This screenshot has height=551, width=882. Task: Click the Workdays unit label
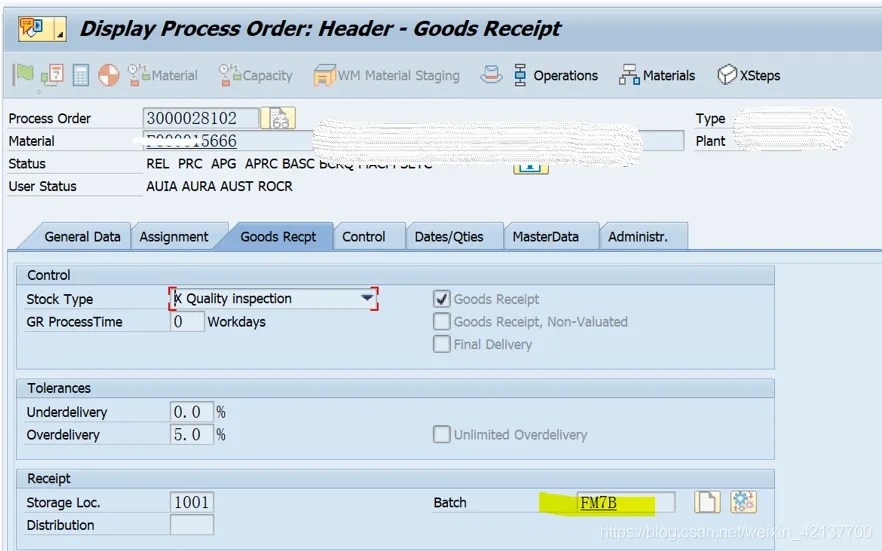point(236,322)
